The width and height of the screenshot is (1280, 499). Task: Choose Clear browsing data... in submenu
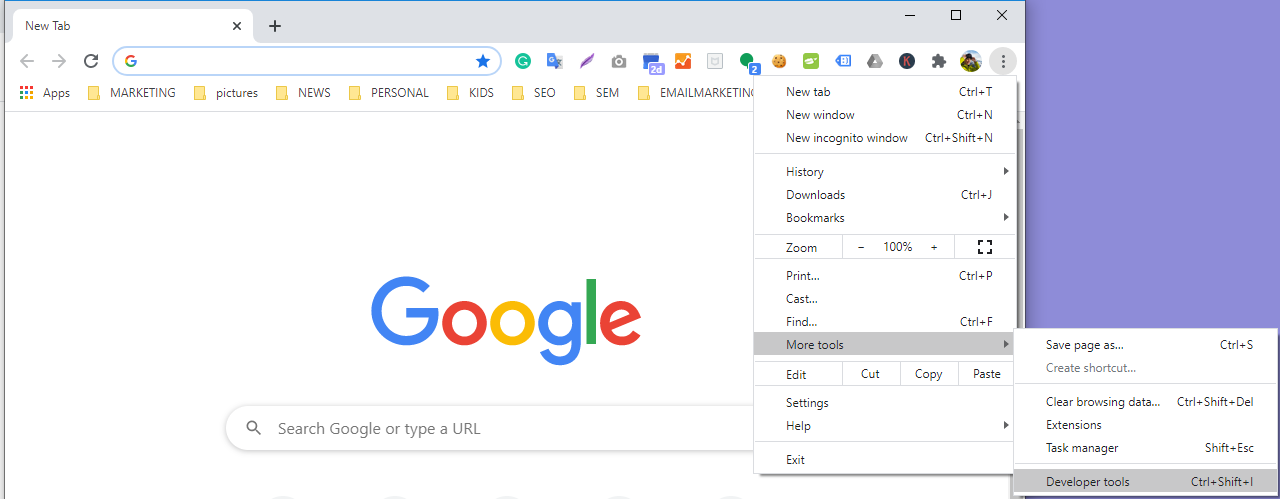pyautogui.click(x=1145, y=402)
